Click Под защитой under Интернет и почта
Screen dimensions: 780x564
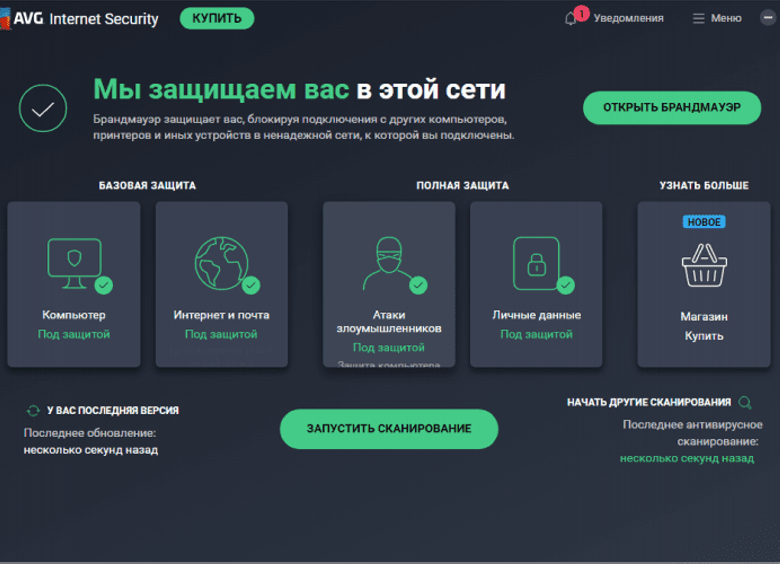221,334
